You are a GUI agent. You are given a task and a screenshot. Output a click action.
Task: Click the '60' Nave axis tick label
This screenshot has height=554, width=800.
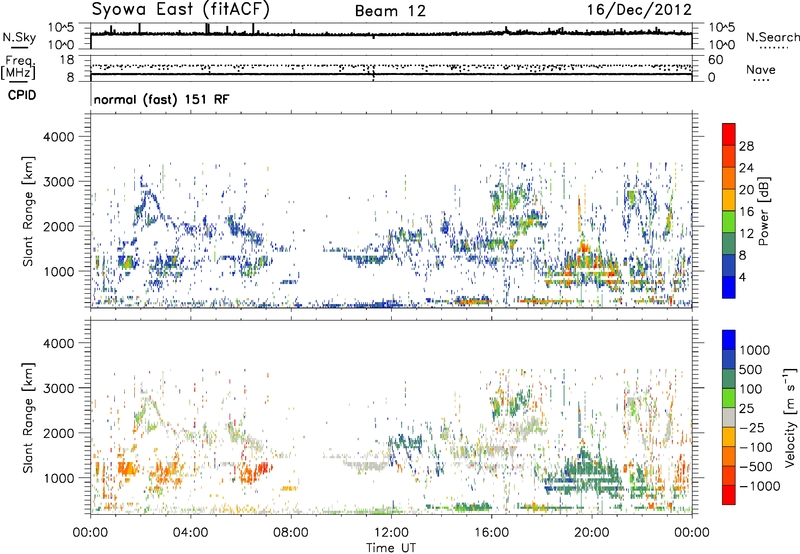716,60
